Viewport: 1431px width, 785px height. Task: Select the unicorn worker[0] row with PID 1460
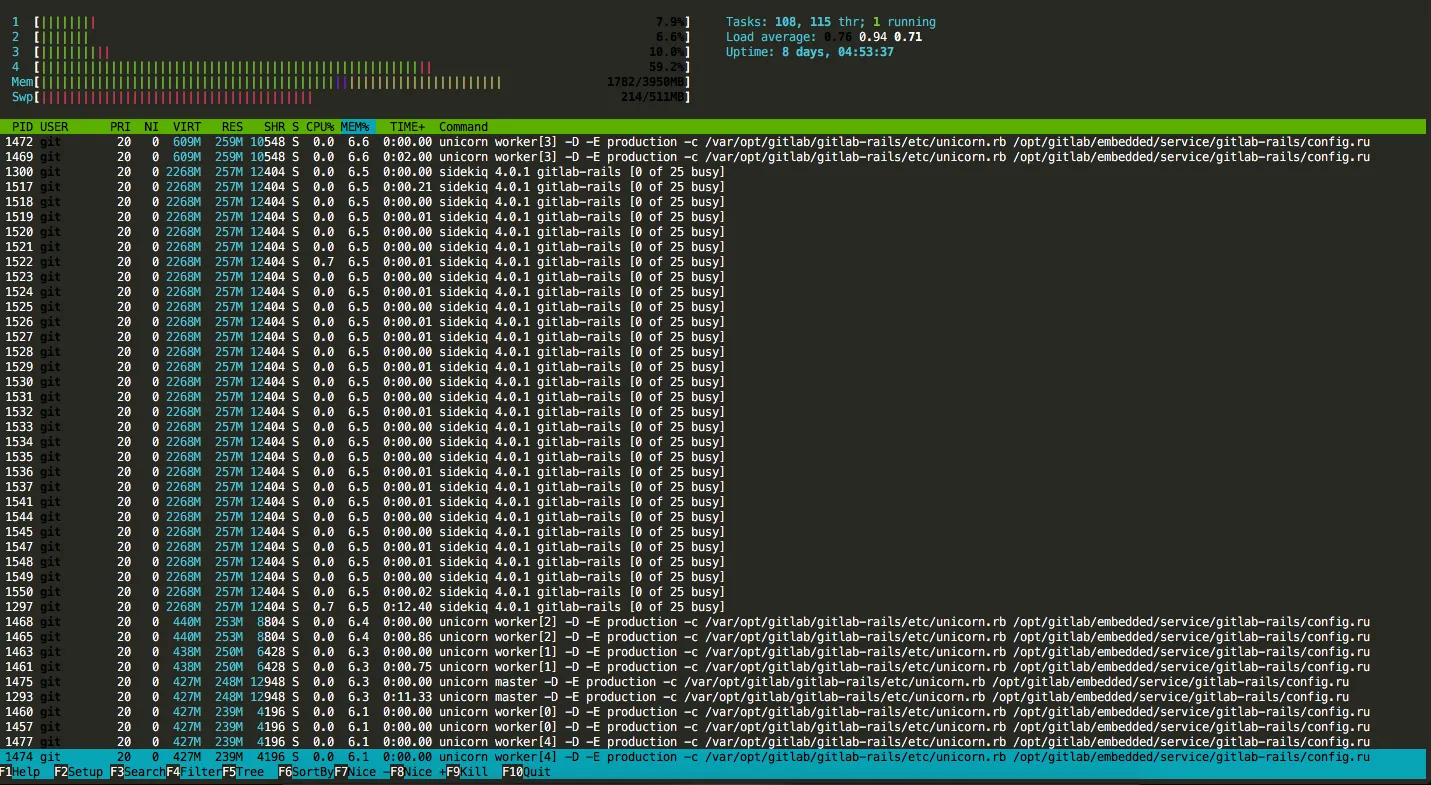(x=715, y=712)
